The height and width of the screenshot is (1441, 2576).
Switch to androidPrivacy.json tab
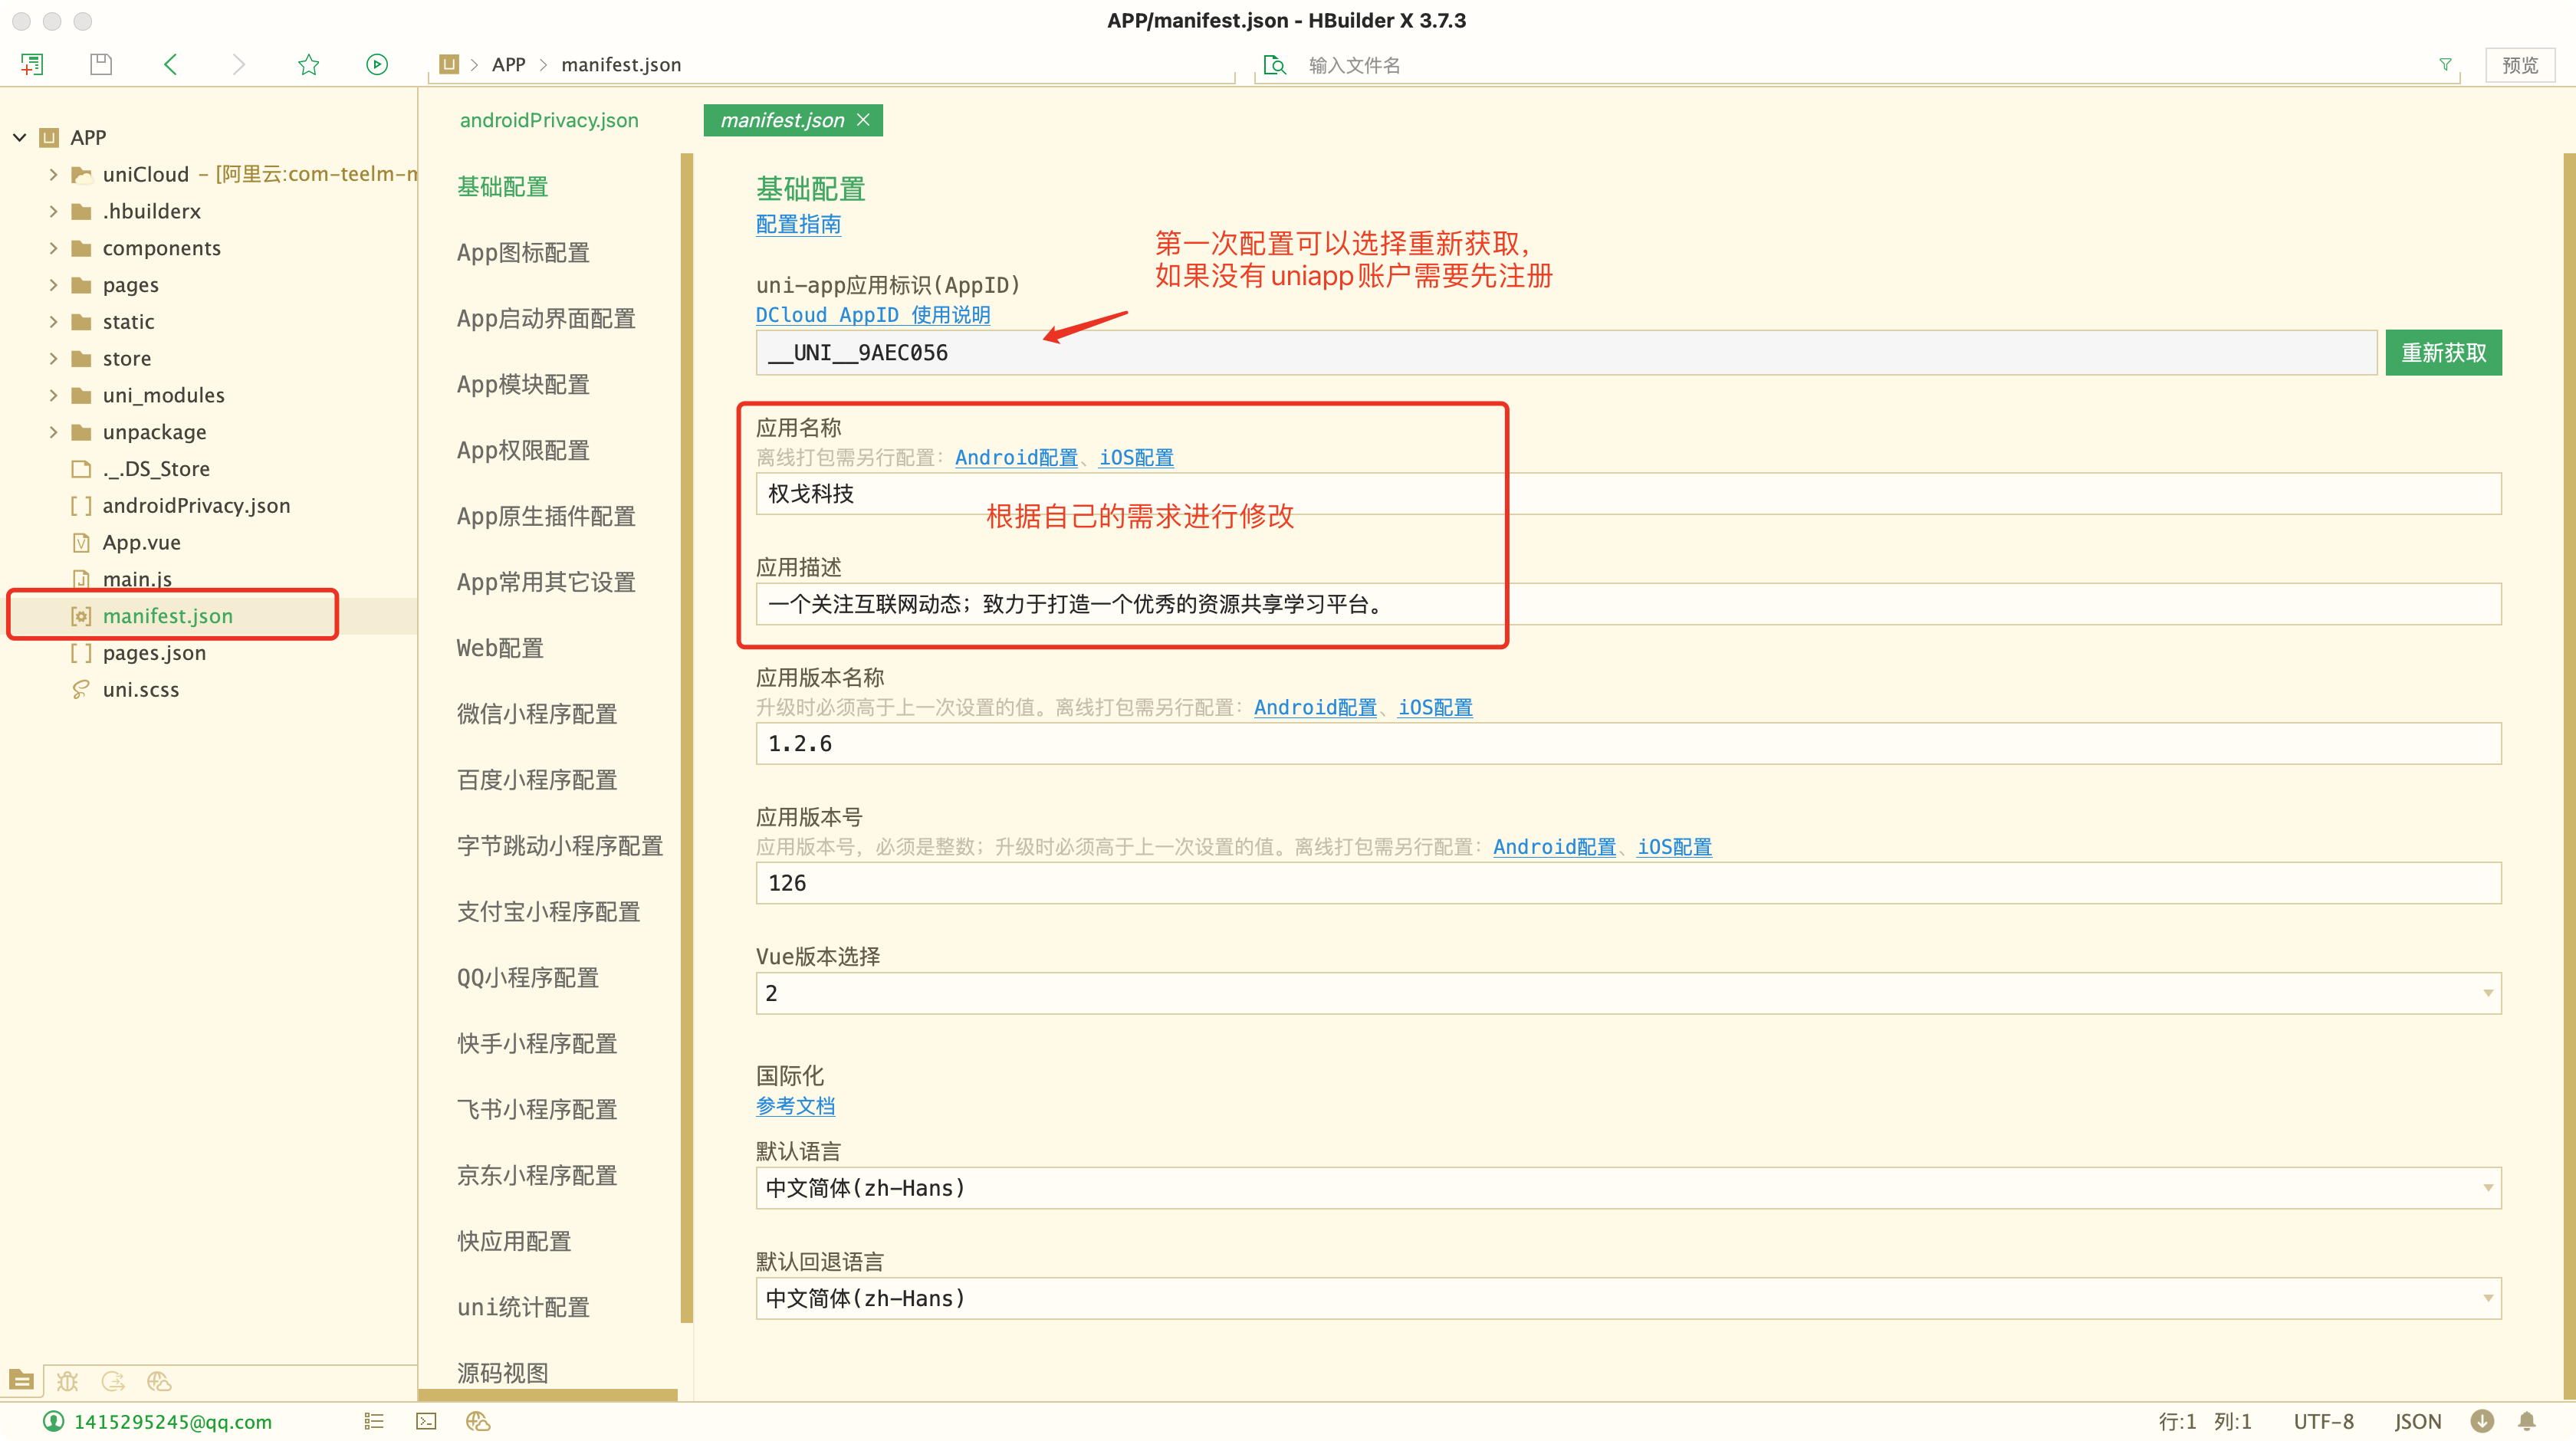point(549,120)
